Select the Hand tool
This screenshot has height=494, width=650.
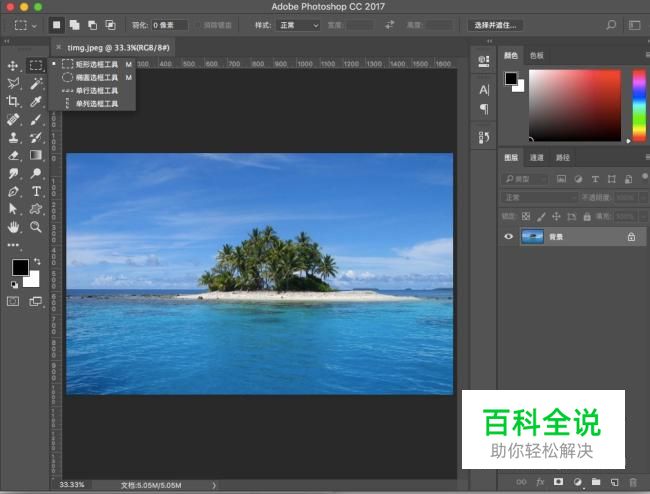(13, 227)
